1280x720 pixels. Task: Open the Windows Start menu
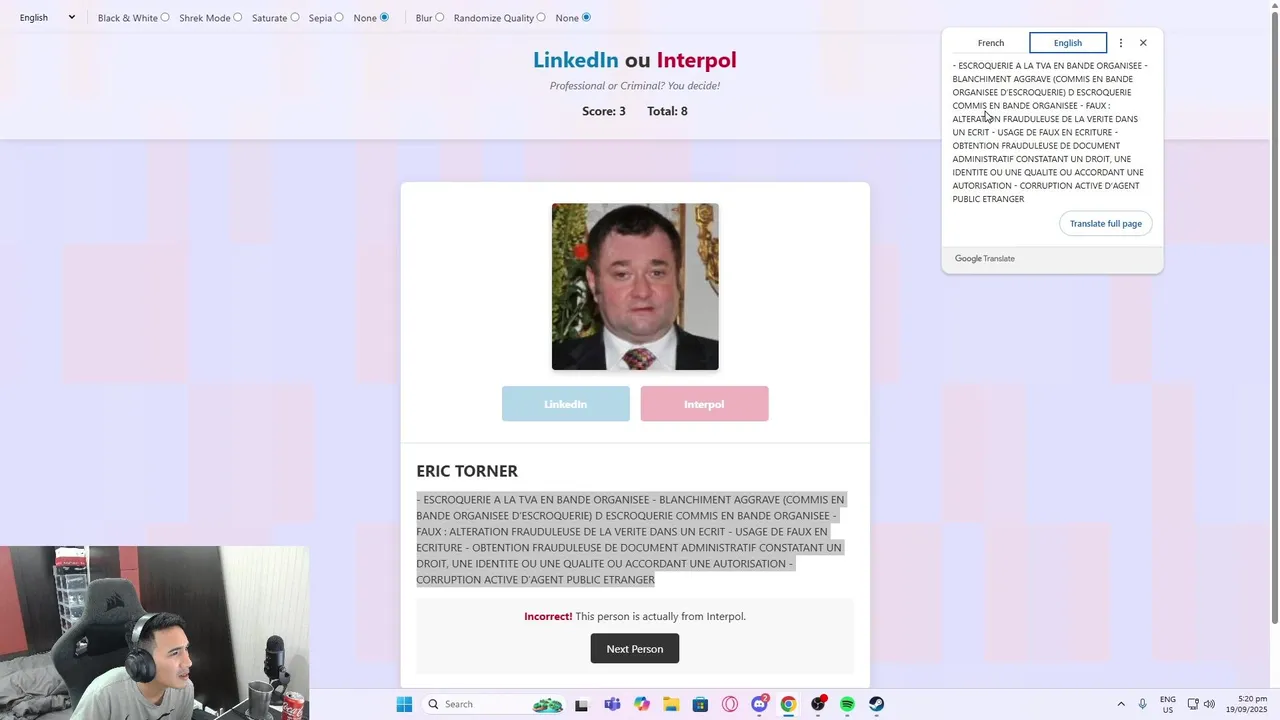tap(404, 704)
